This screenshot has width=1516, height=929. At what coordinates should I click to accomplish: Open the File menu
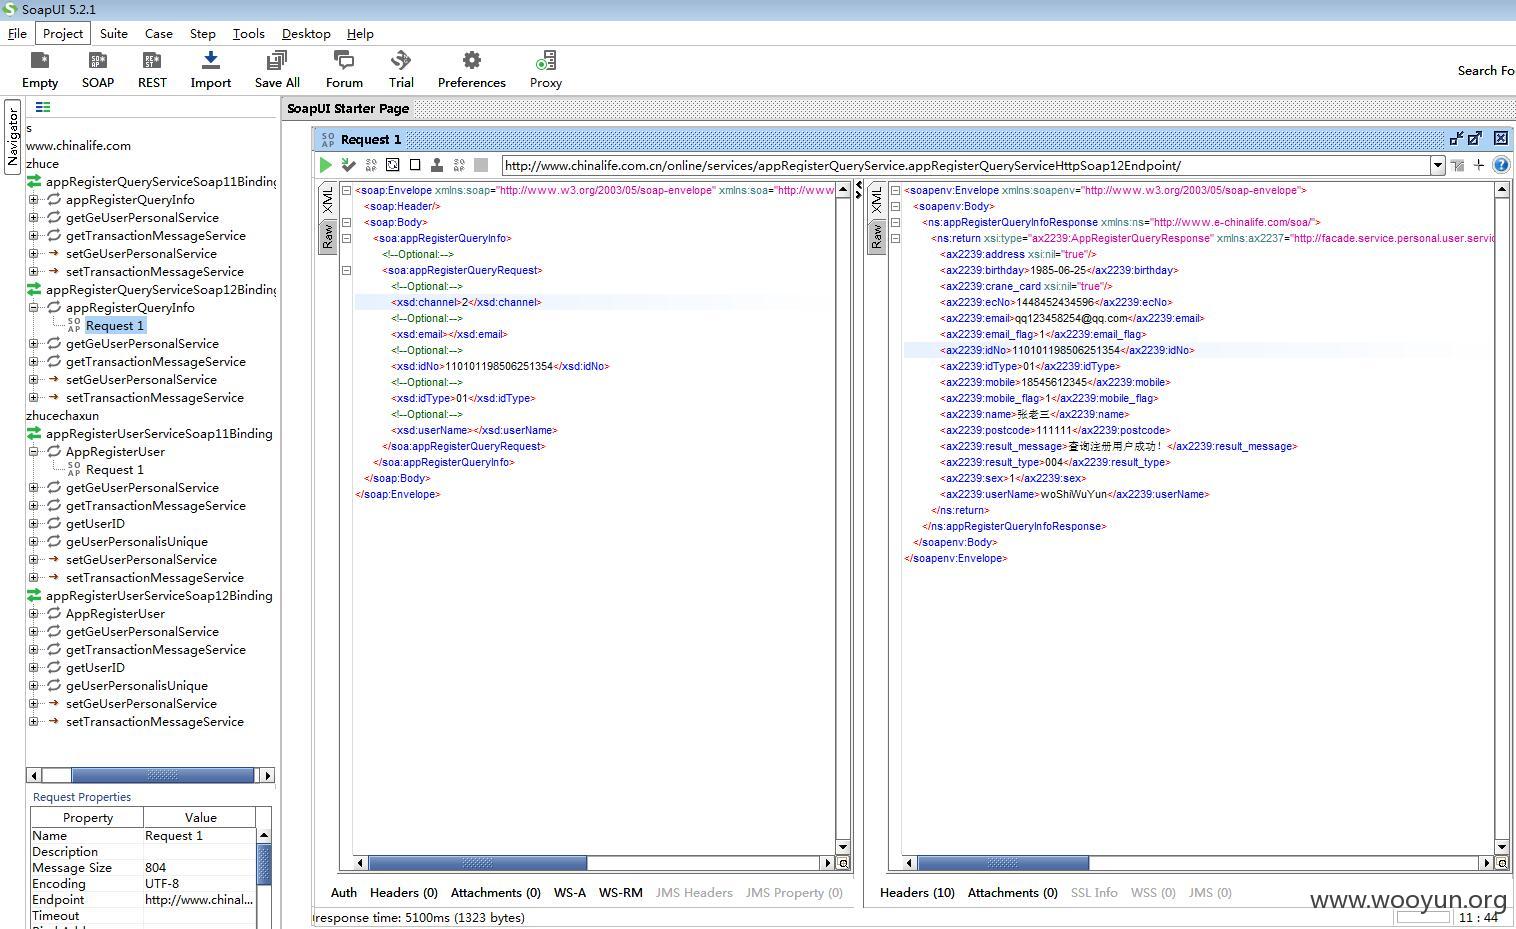pos(17,33)
